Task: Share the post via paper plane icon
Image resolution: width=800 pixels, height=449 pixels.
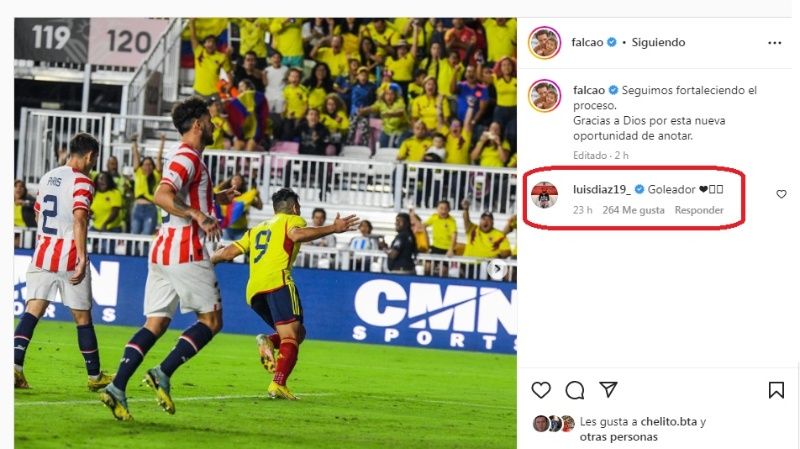Action: tap(608, 390)
